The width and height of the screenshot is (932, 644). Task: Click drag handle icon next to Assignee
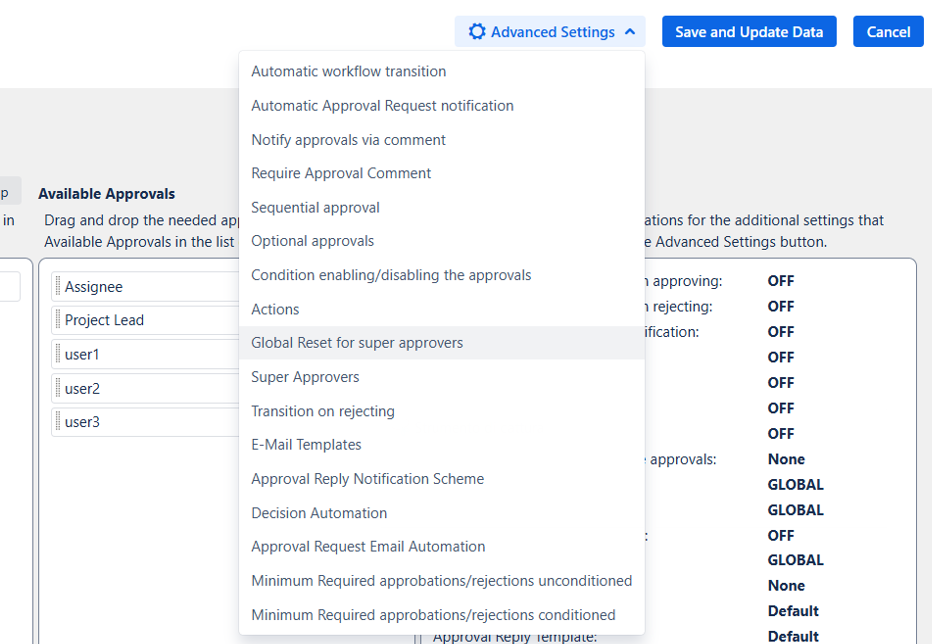(58, 287)
